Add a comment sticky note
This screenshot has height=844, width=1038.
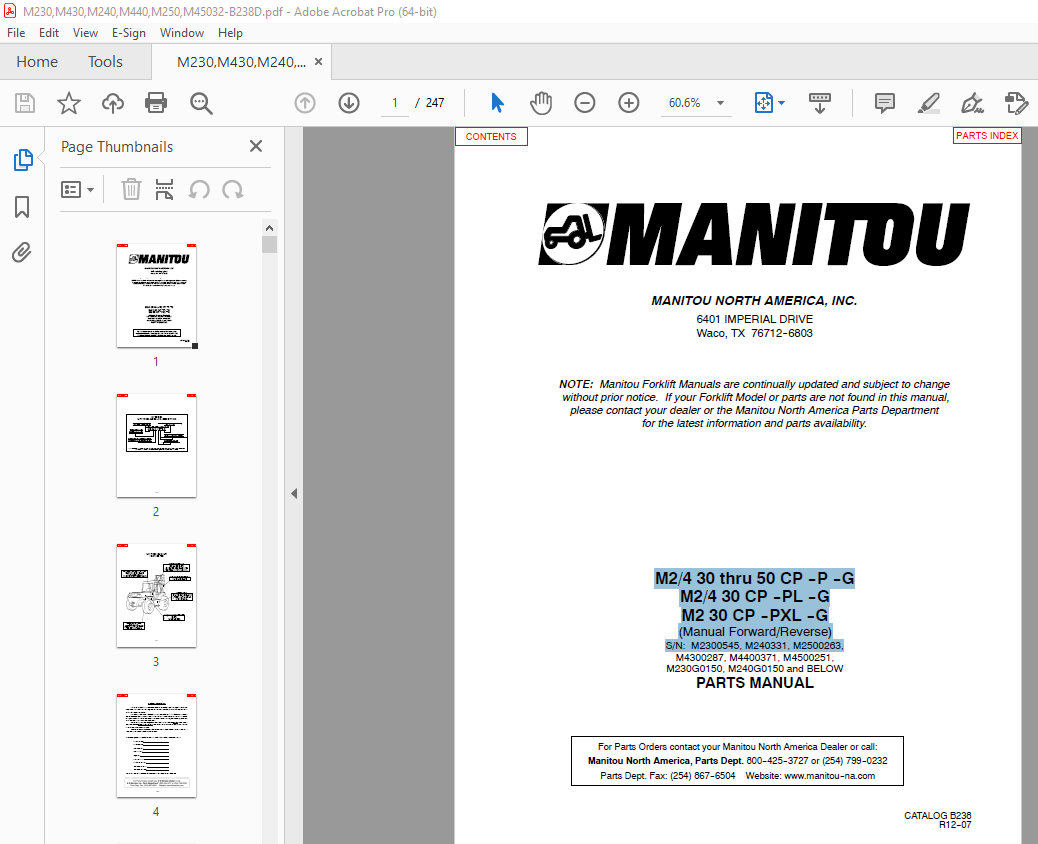[x=884, y=103]
